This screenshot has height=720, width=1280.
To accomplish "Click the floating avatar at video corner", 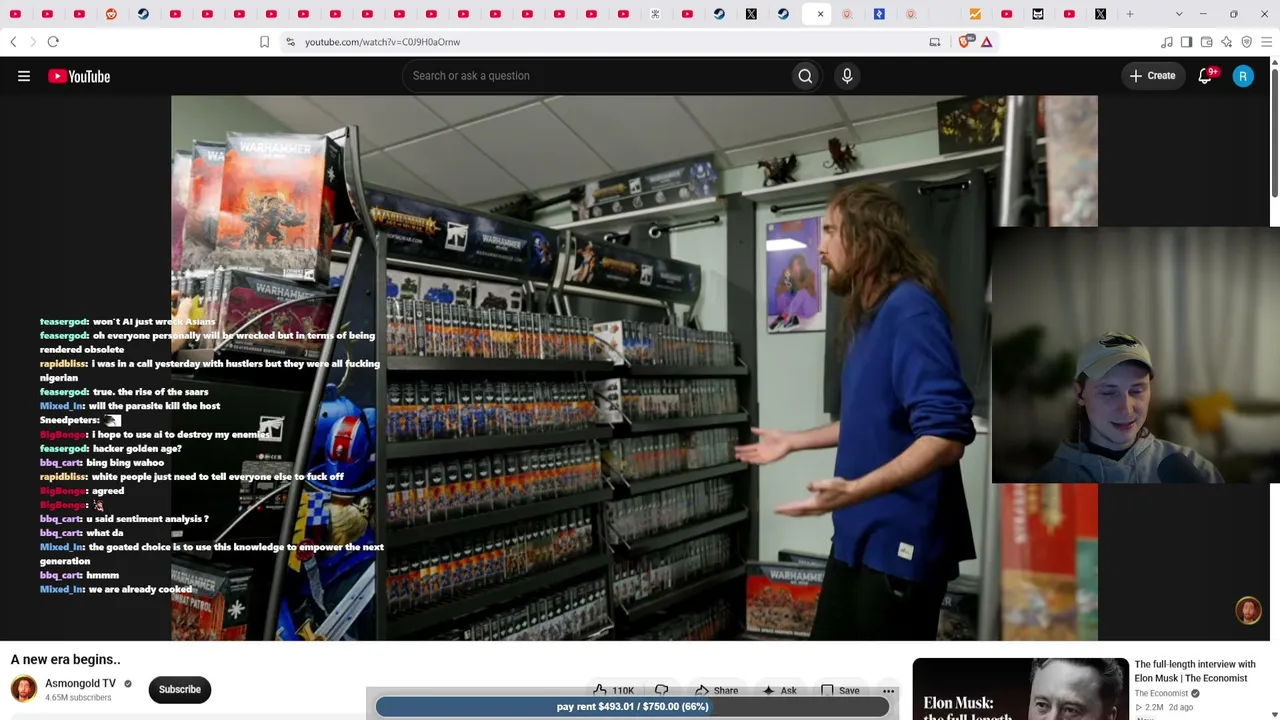I will pos(1248,610).
